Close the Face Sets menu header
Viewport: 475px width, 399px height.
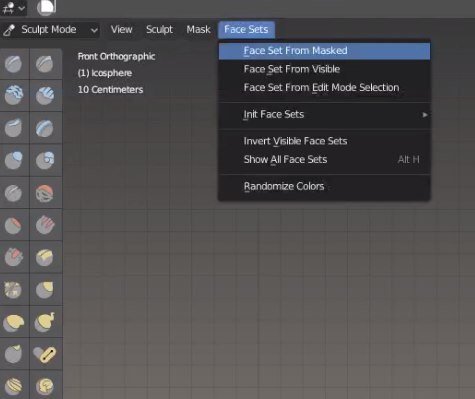(246, 30)
